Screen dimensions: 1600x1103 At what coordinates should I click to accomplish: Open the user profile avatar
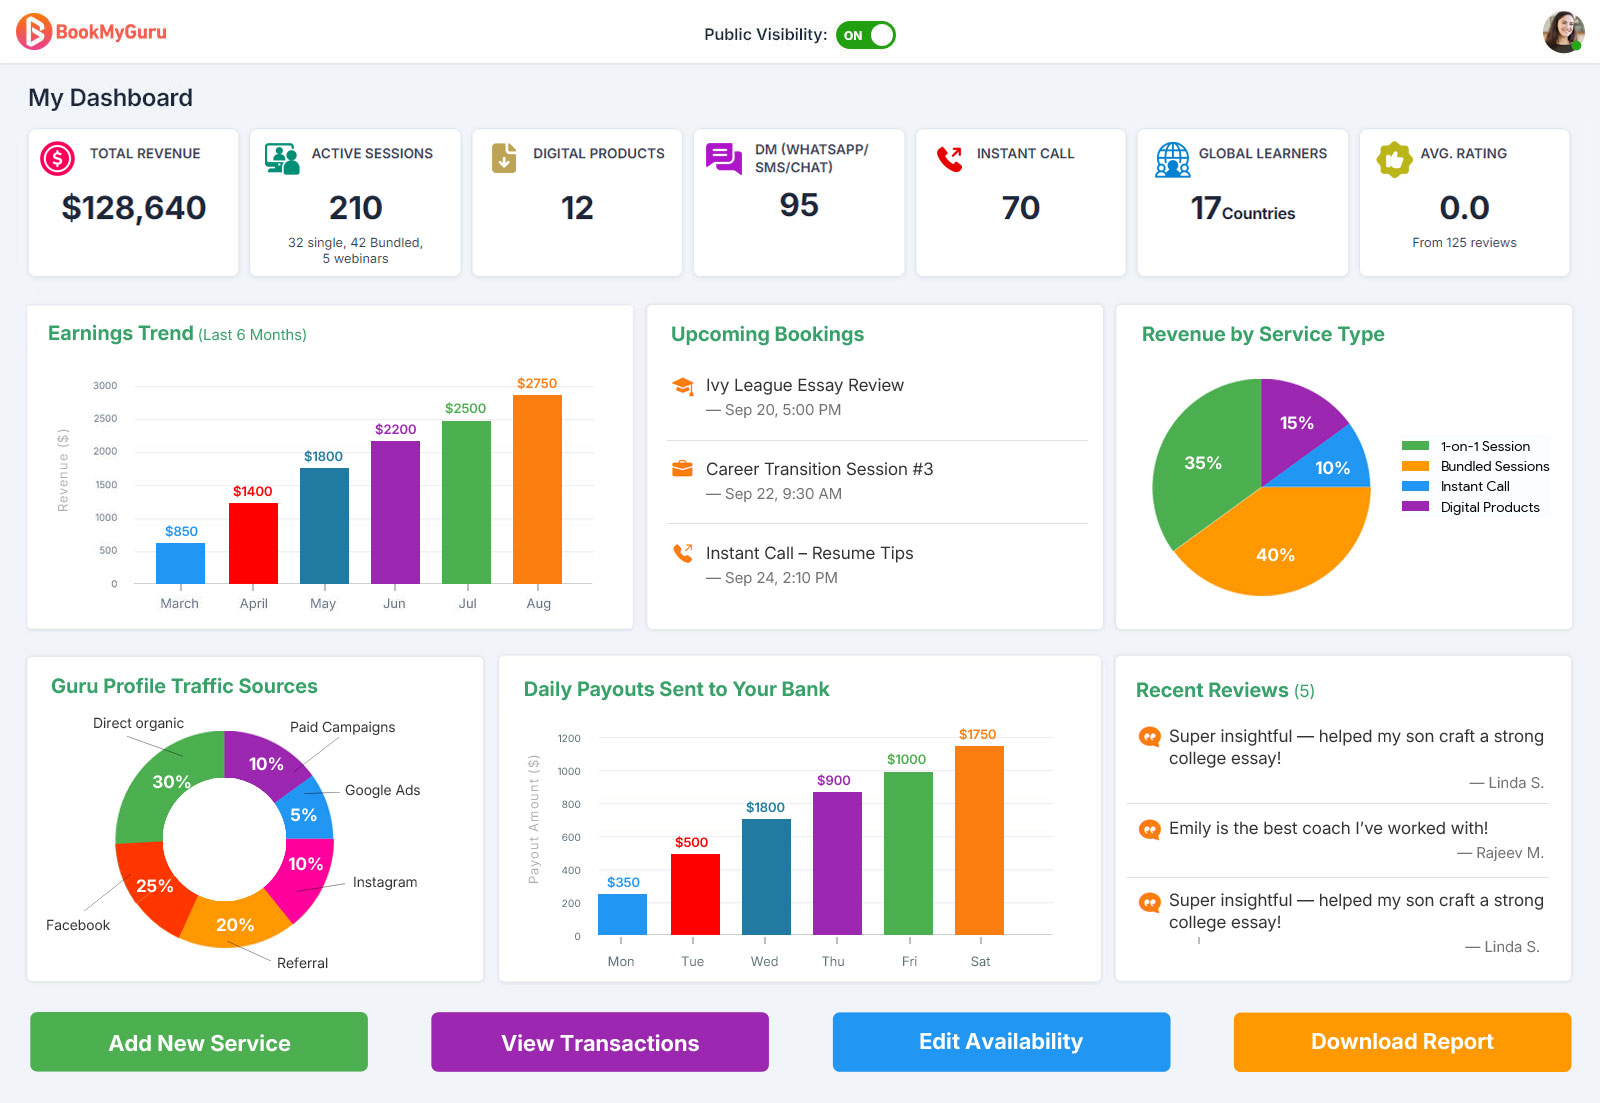point(1563,32)
